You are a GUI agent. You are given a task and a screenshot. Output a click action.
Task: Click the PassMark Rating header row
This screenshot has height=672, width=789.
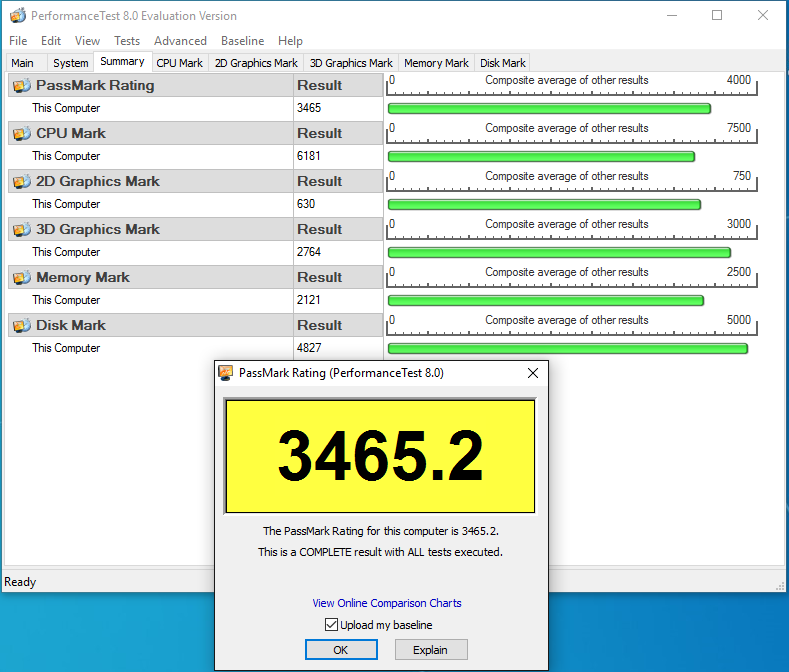[x=196, y=85]
